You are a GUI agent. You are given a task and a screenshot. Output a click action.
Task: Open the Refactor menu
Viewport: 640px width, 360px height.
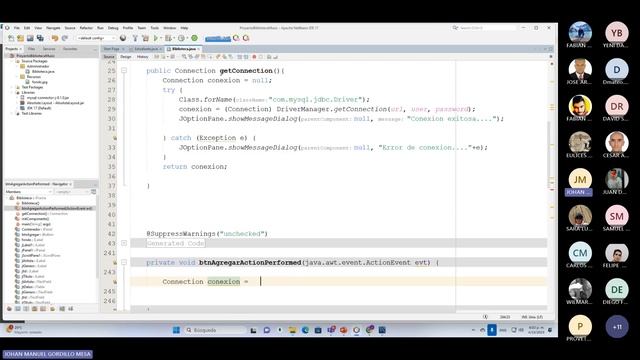86,28
